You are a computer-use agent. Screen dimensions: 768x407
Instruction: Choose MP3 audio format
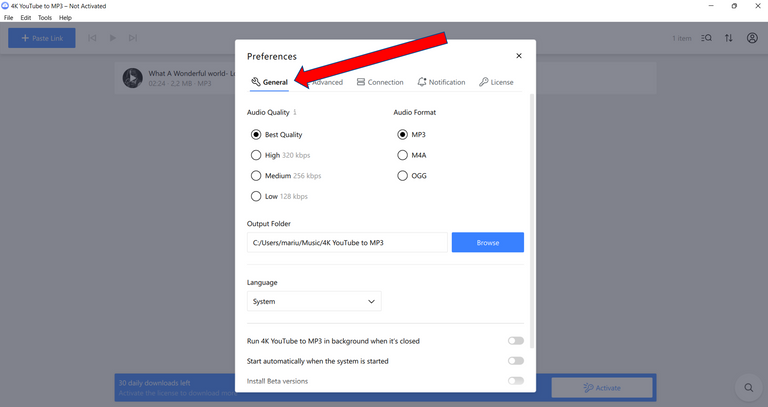[x=411, y=135]
